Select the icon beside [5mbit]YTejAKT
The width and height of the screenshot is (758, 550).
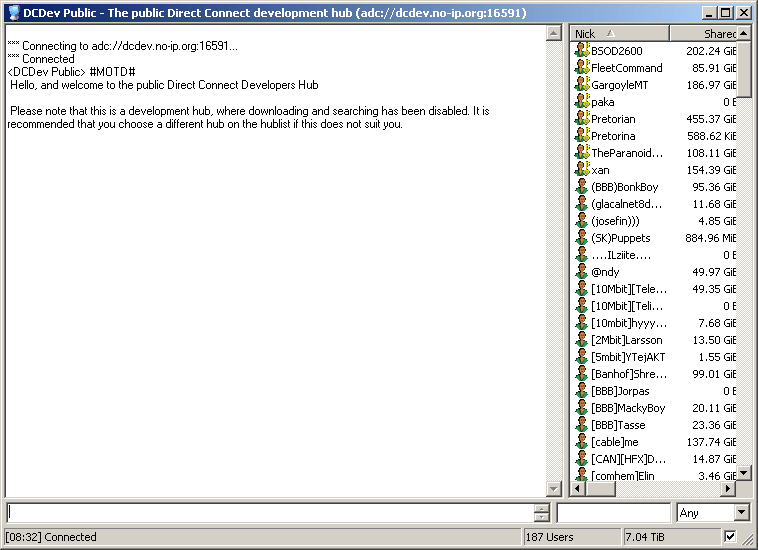[x=582, y=356]
